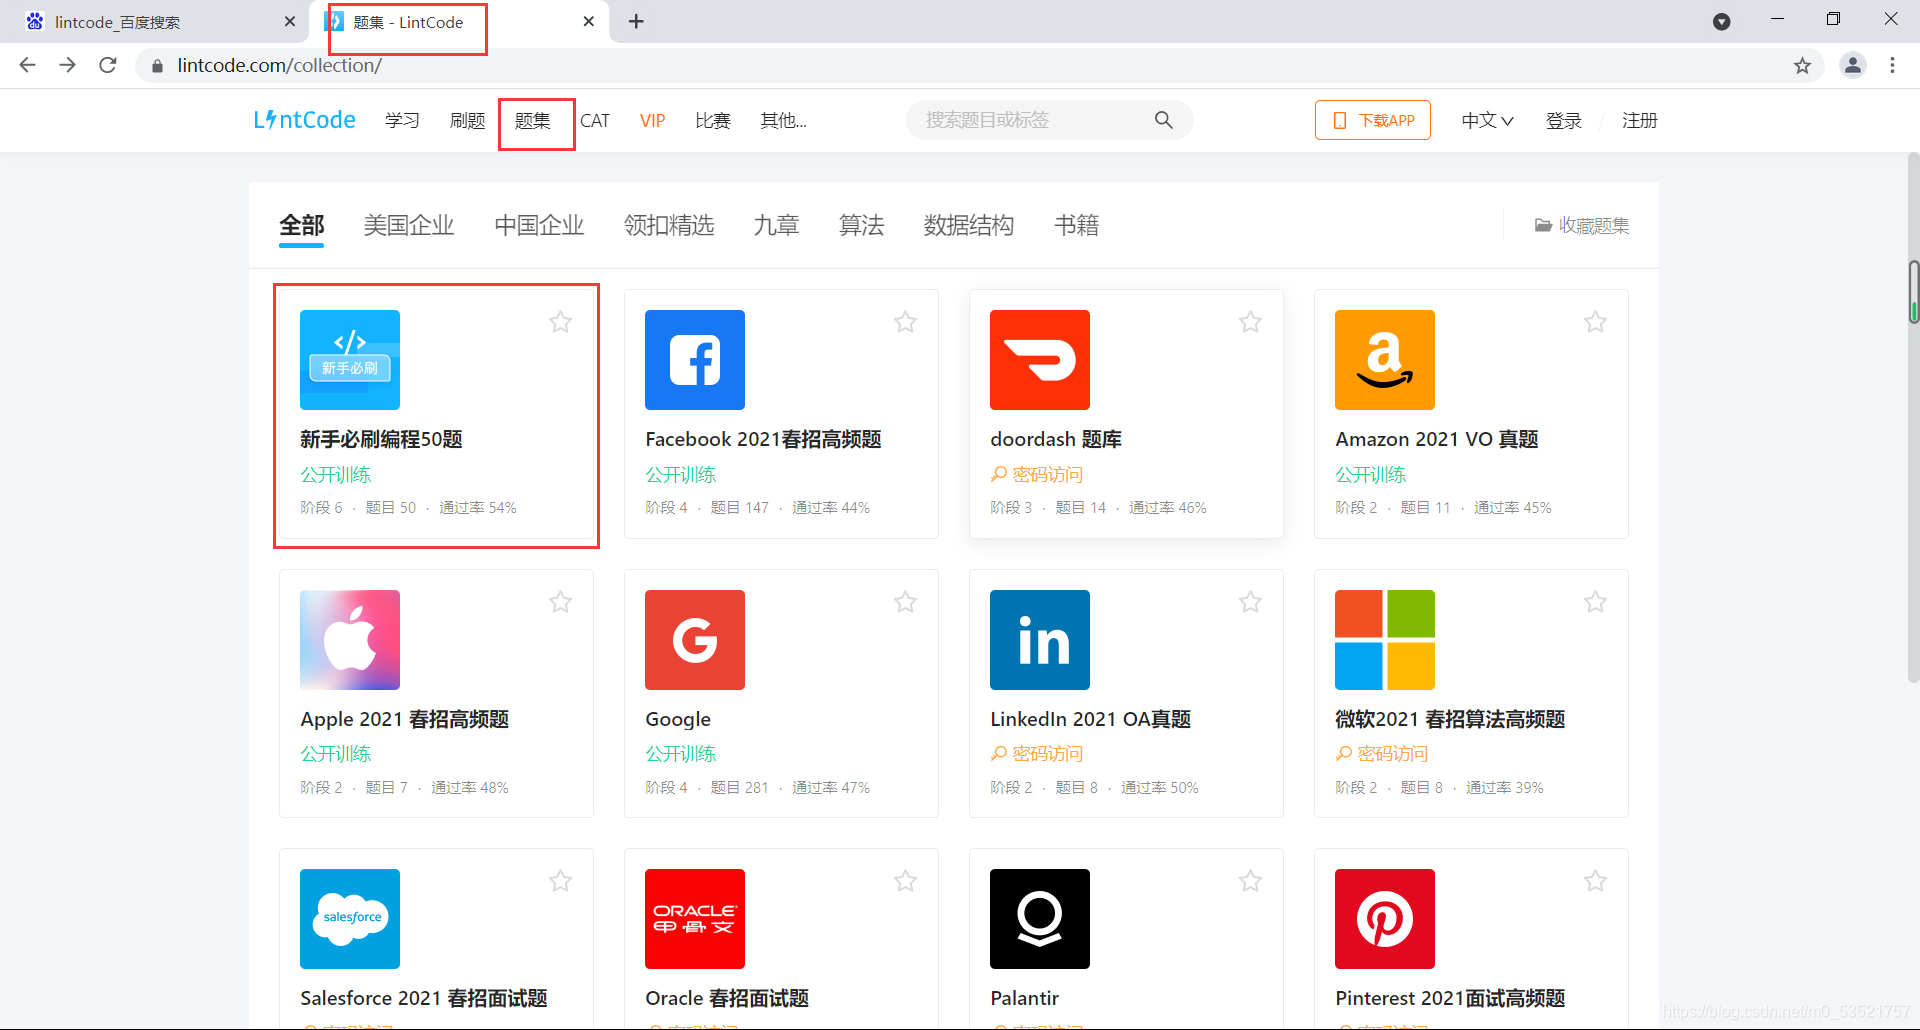Star the Amazon 2021 VO 真题 collection

tap(1595, 322)
